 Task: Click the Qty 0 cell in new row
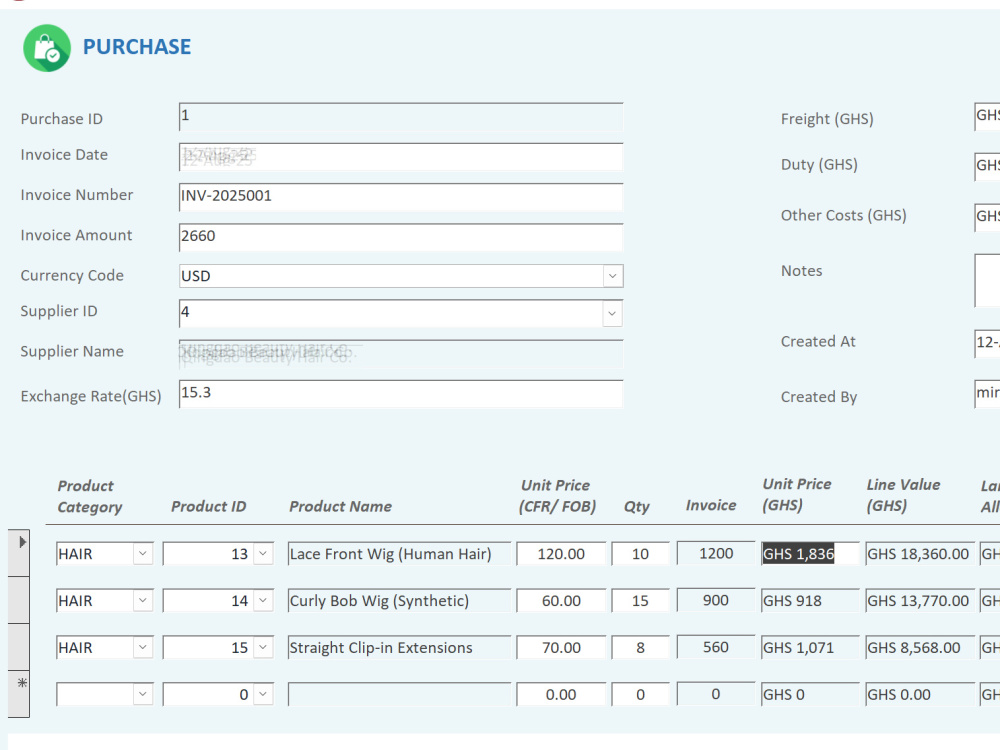[x=640, y=694]
